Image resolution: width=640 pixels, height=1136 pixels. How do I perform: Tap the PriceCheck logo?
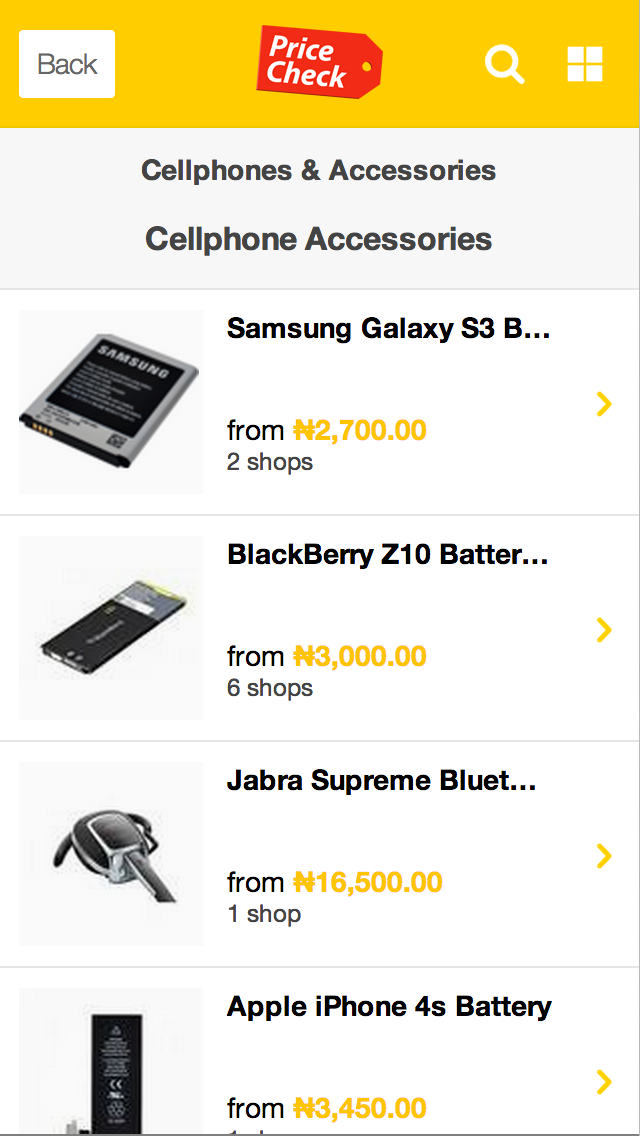pyautogui.click(x=319, y=63)
